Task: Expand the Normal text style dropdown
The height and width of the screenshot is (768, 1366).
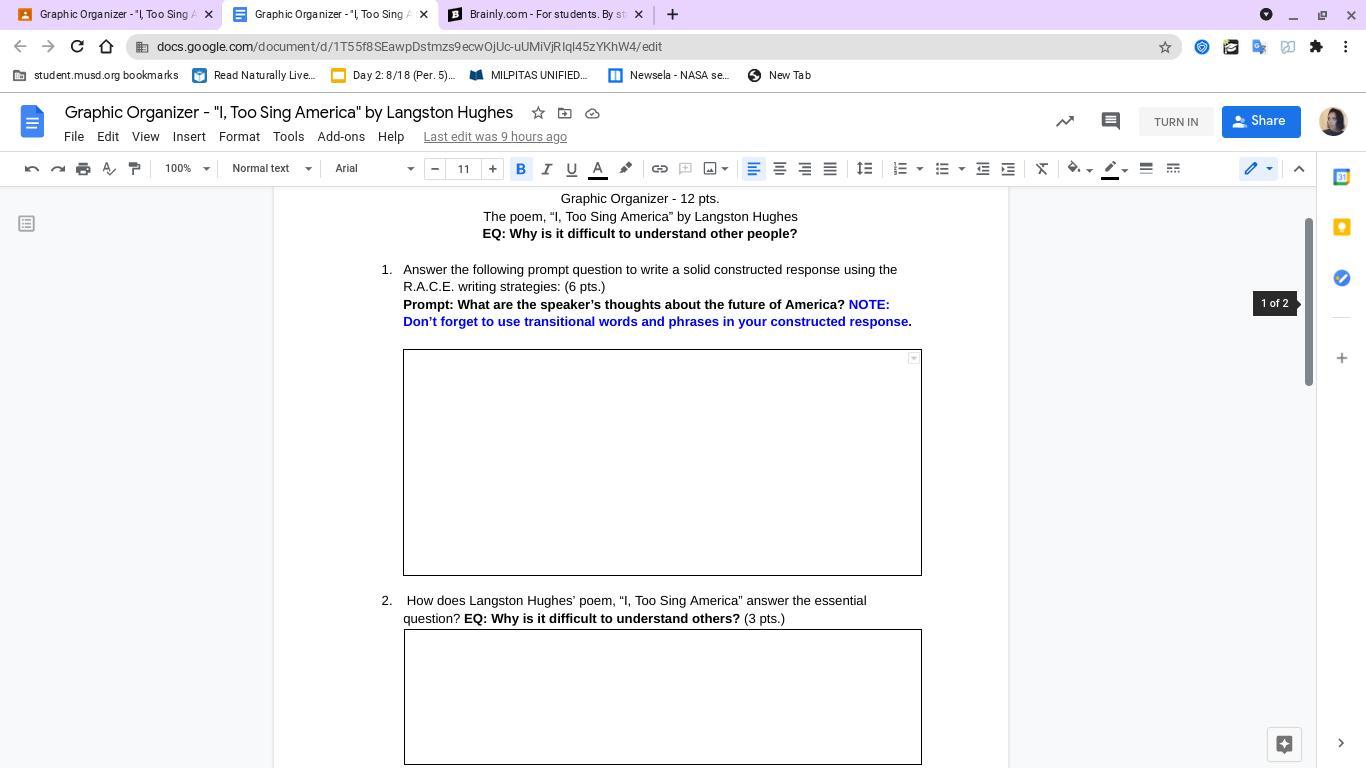Action: 271,169
